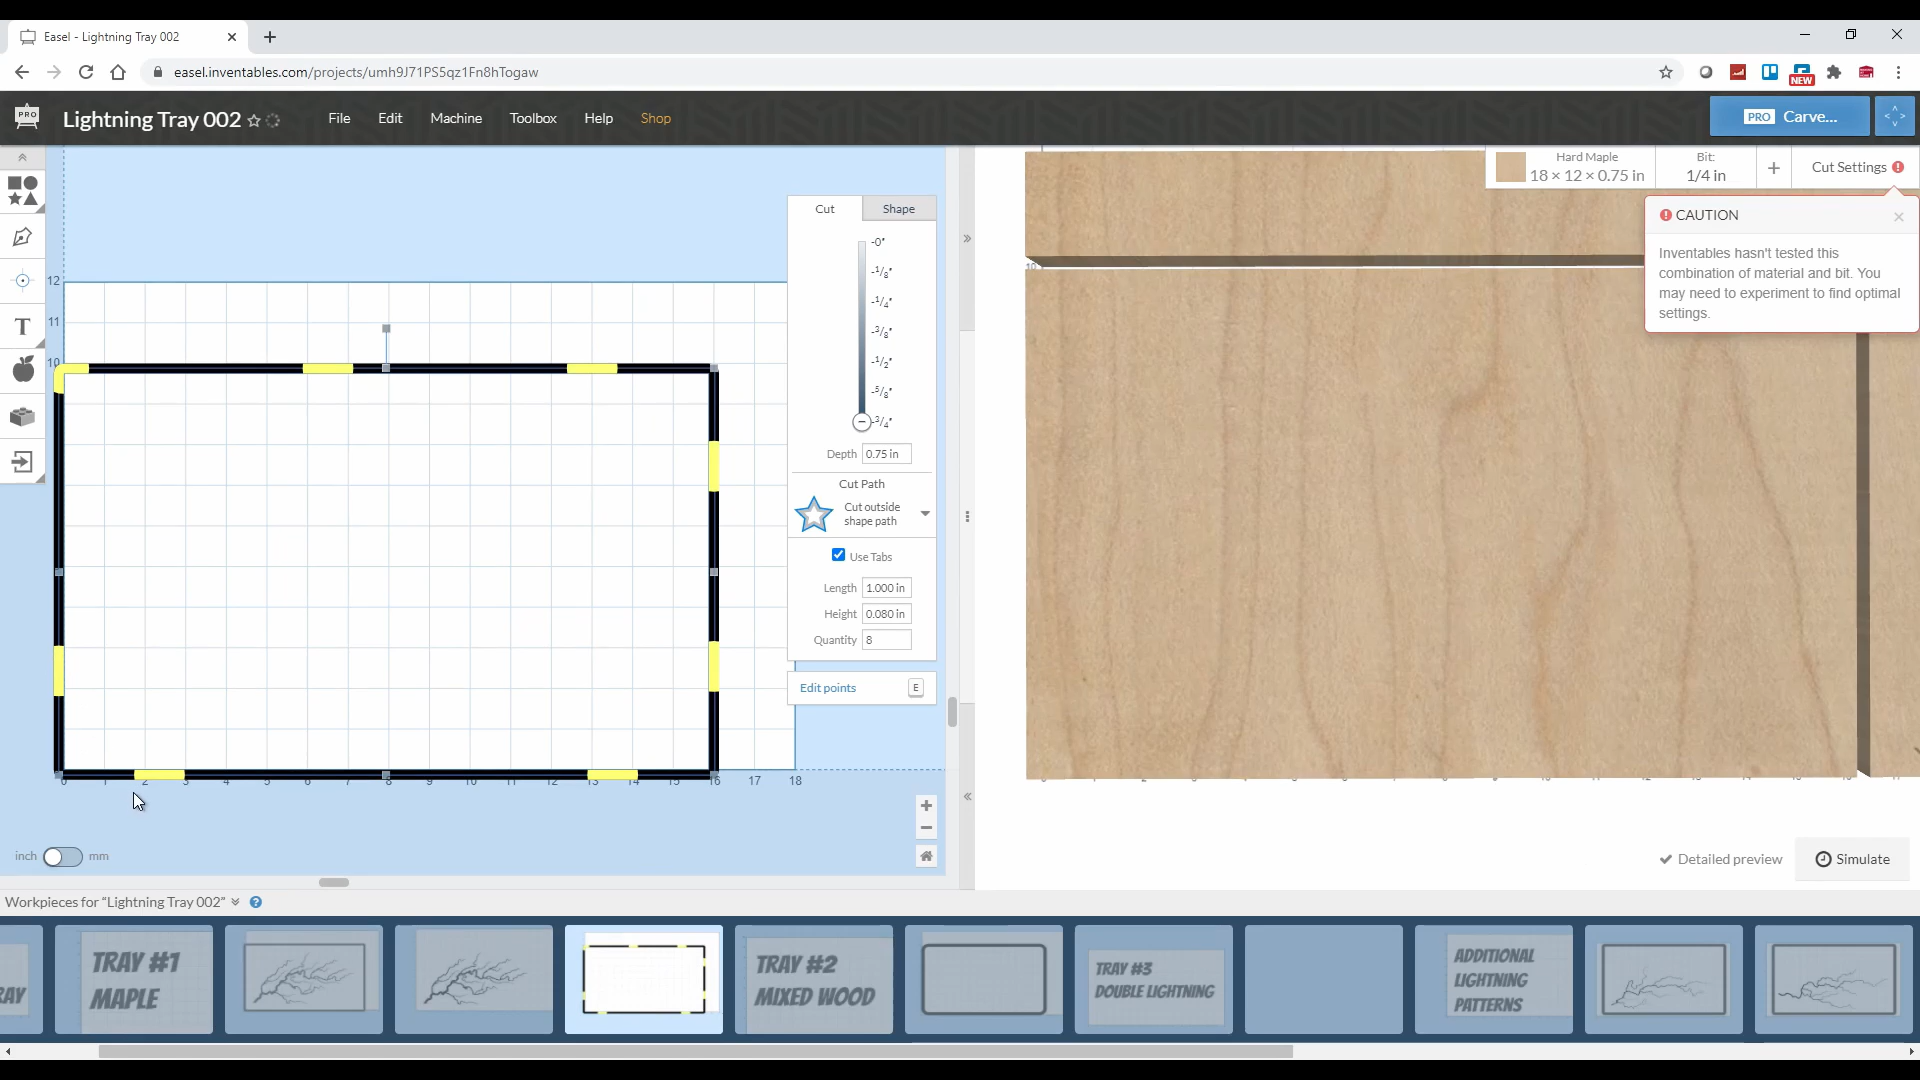Select the Pen drawing tool
The height and width of the screenshot is (1080, 1920).
point(22,237)
